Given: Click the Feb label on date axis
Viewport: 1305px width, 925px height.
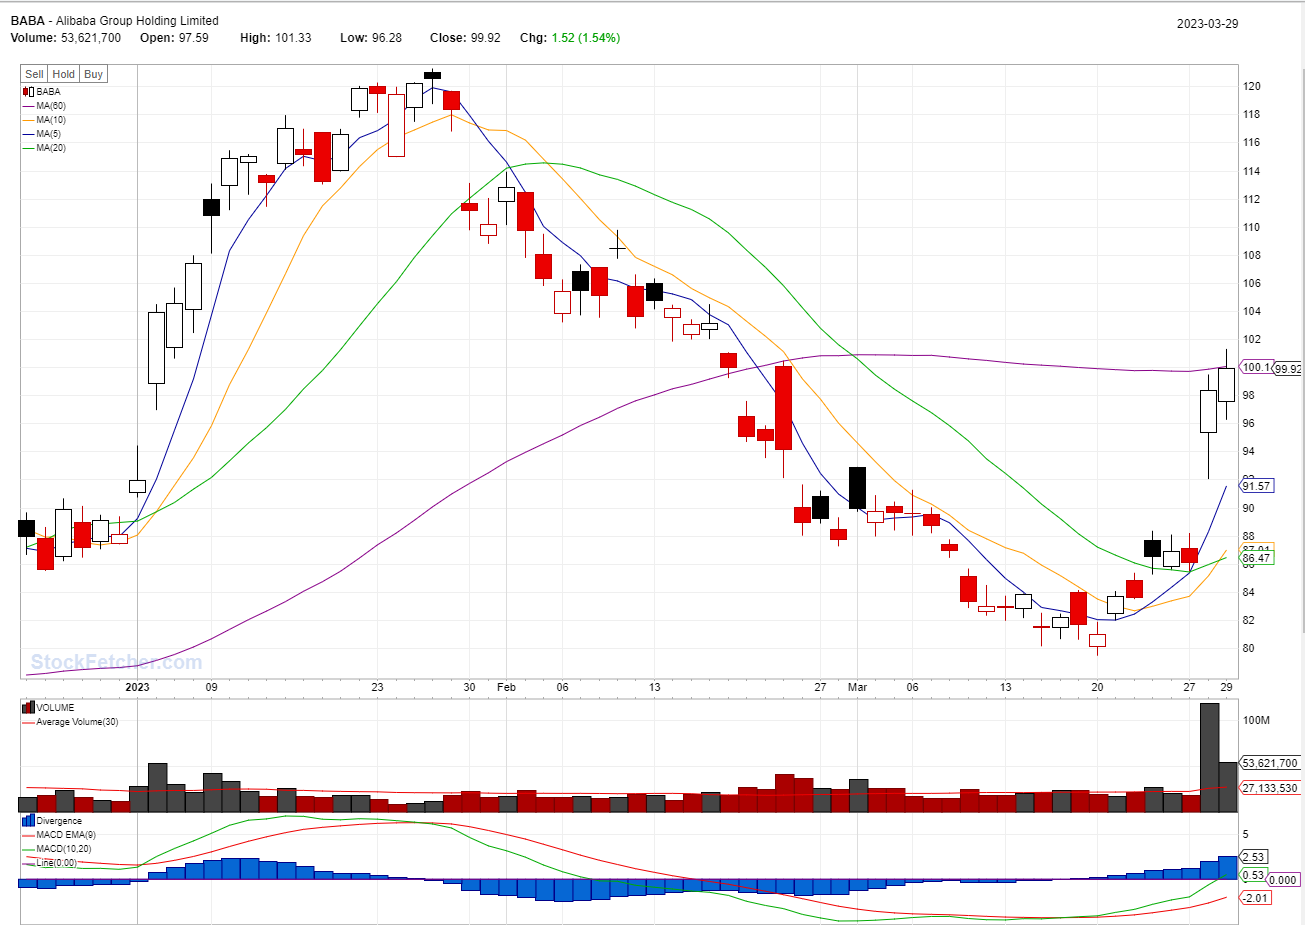Looking at the screenshot, I should tap(507, 687).
